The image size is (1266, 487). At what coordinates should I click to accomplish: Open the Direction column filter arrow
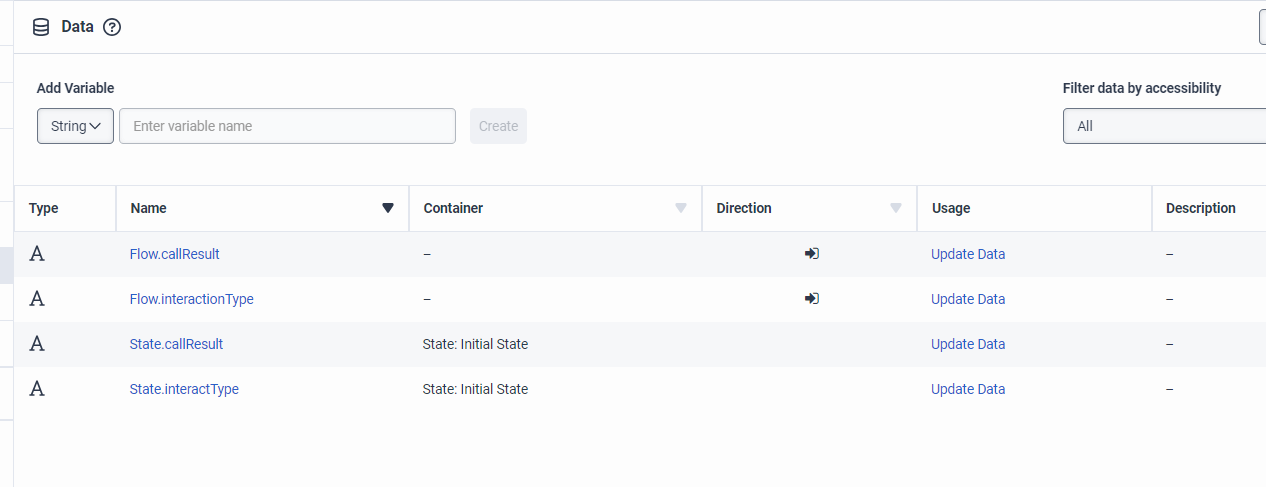point(896,208)
